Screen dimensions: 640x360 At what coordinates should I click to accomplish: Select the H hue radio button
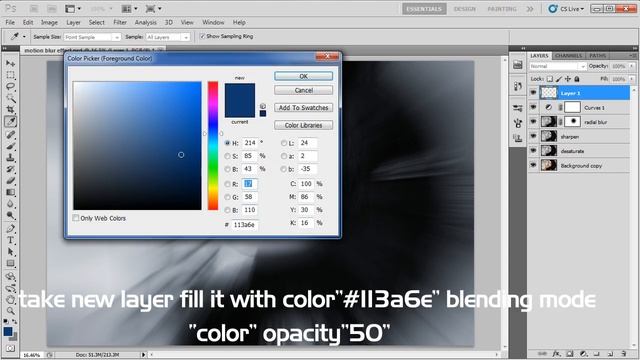227,143
